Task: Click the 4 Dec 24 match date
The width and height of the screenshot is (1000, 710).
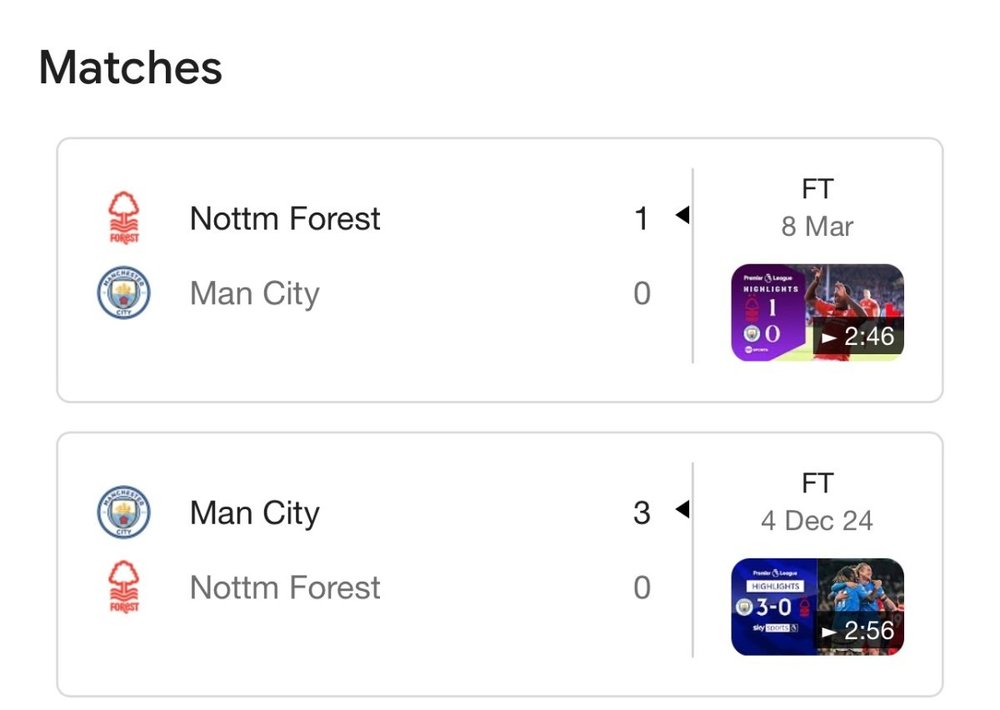Action: coord(817,521)
